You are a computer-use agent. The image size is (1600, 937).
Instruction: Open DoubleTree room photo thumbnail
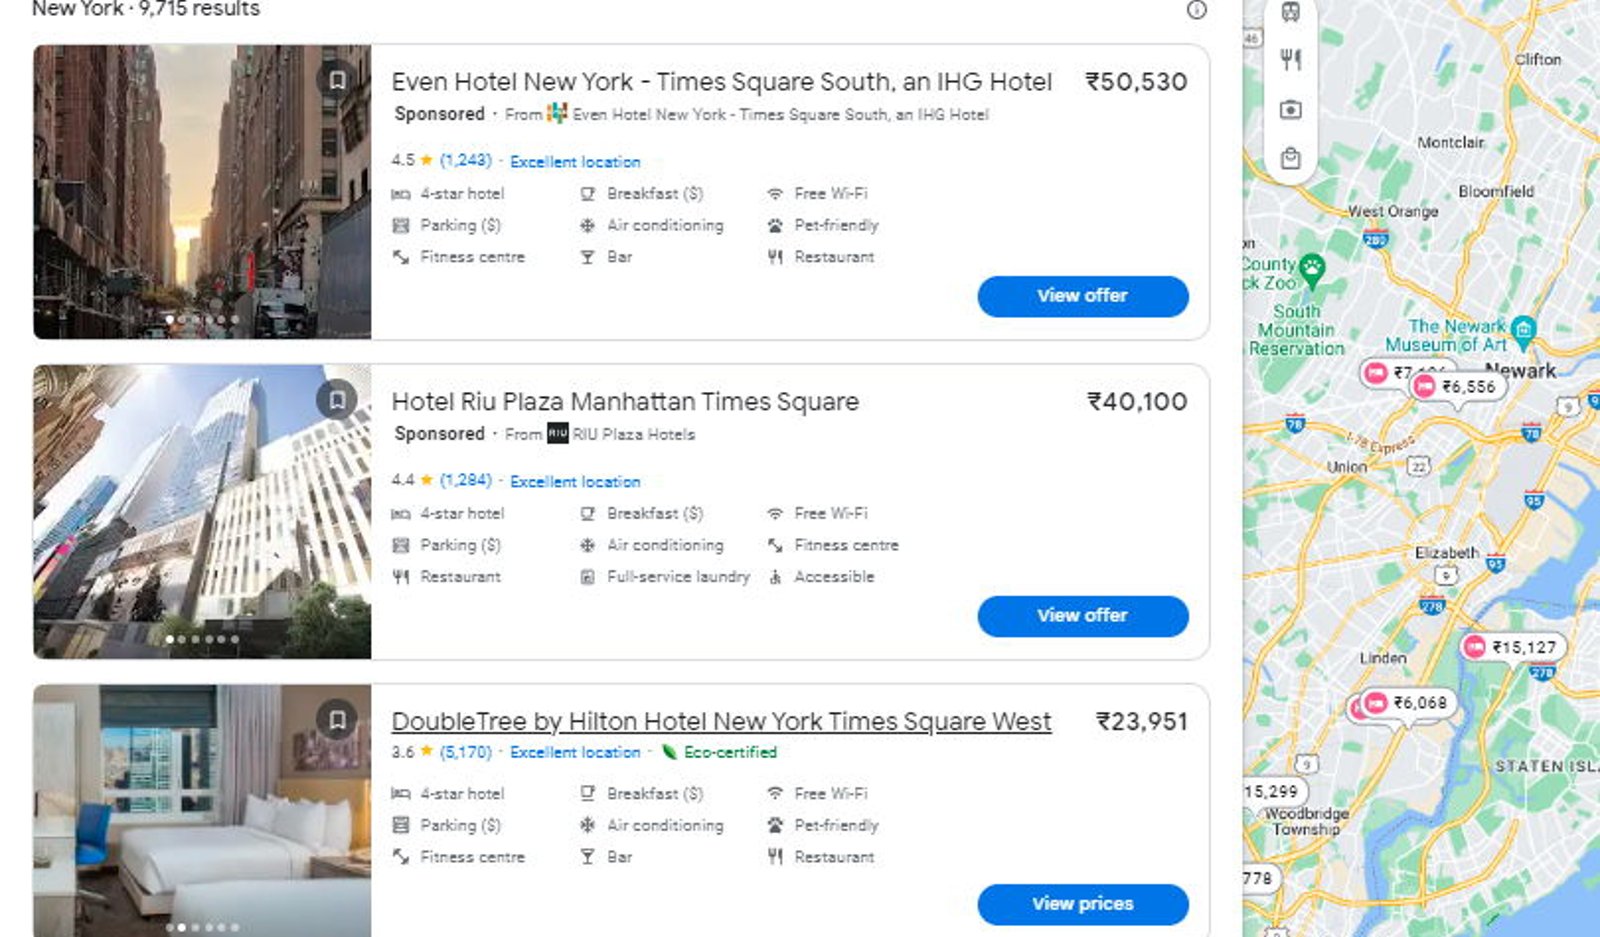click(x=202, y=811)
